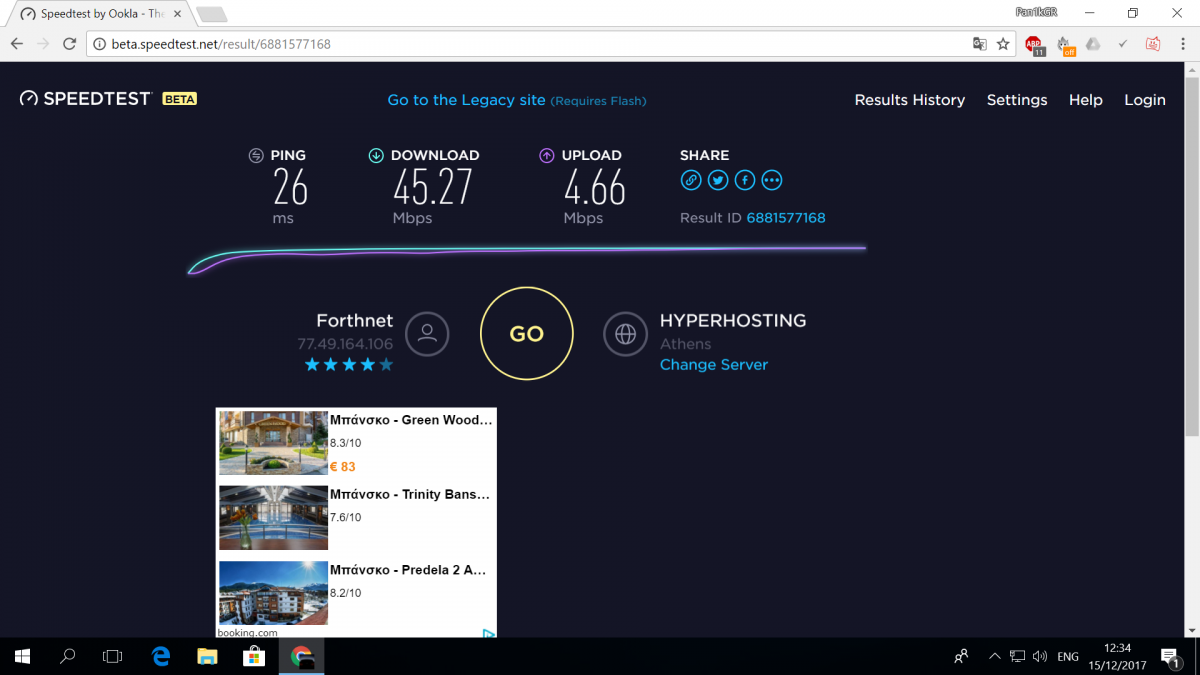Screen dimensions: 1200x675
Task: Share result on Twitter
Action: pos(718,180)
